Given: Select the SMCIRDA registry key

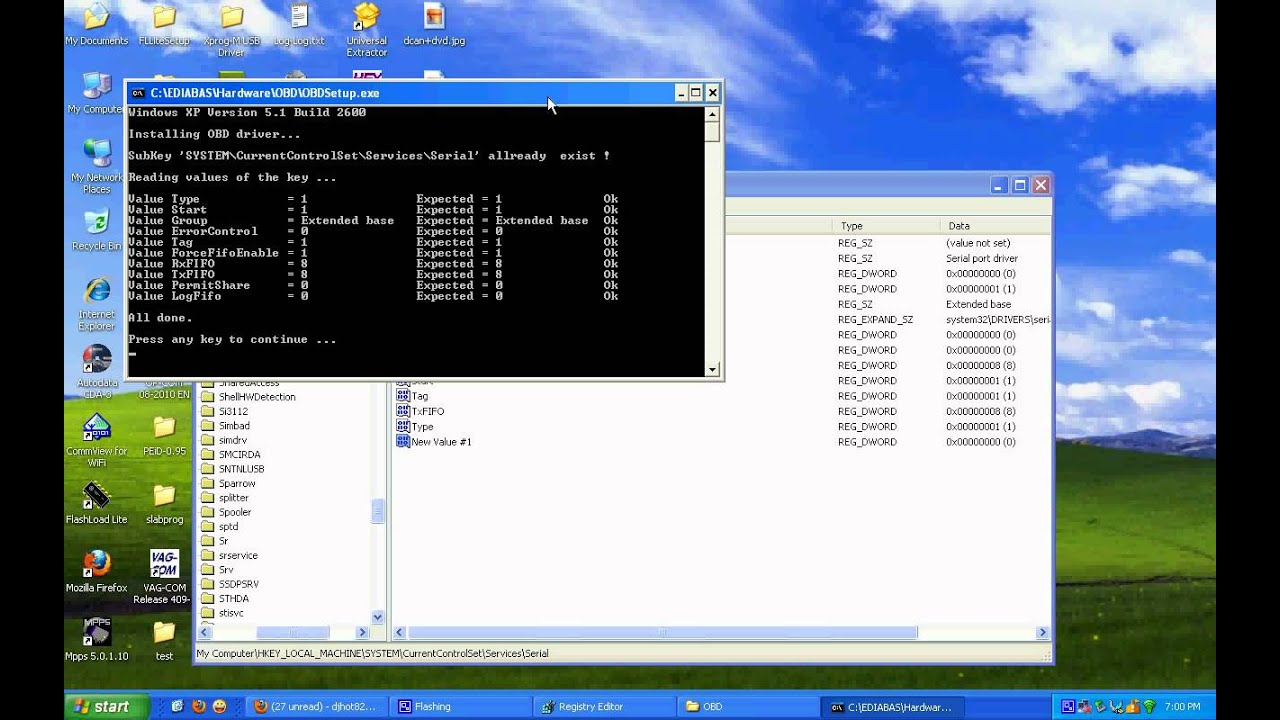Looking at the screenshot, I should (x=239, y=454).
